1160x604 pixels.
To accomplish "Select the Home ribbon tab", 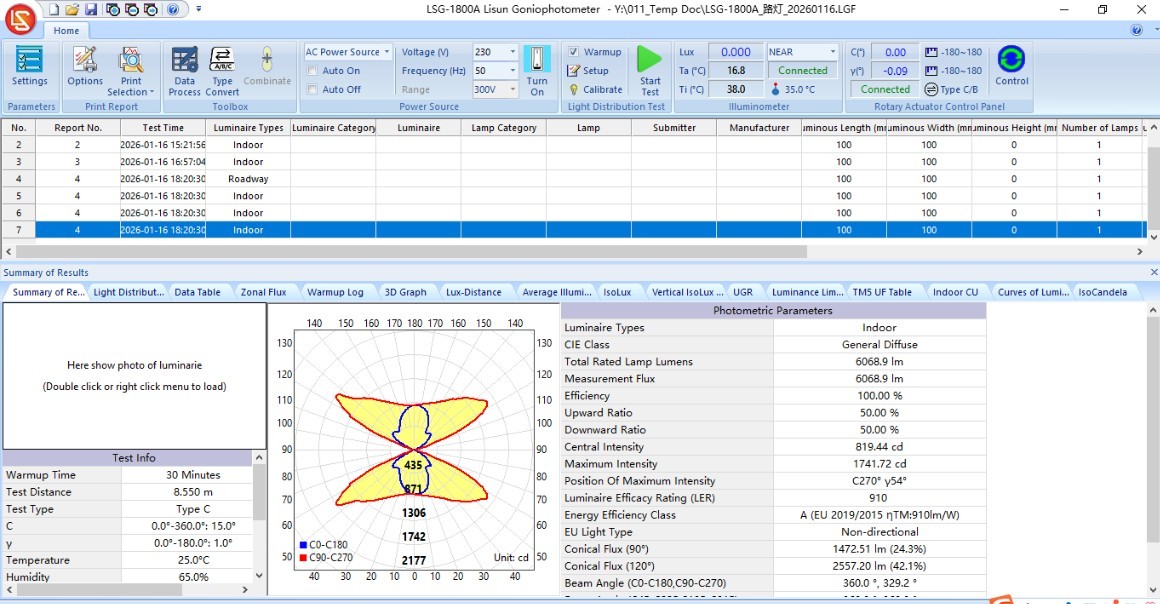I will (x=66, y=30).
